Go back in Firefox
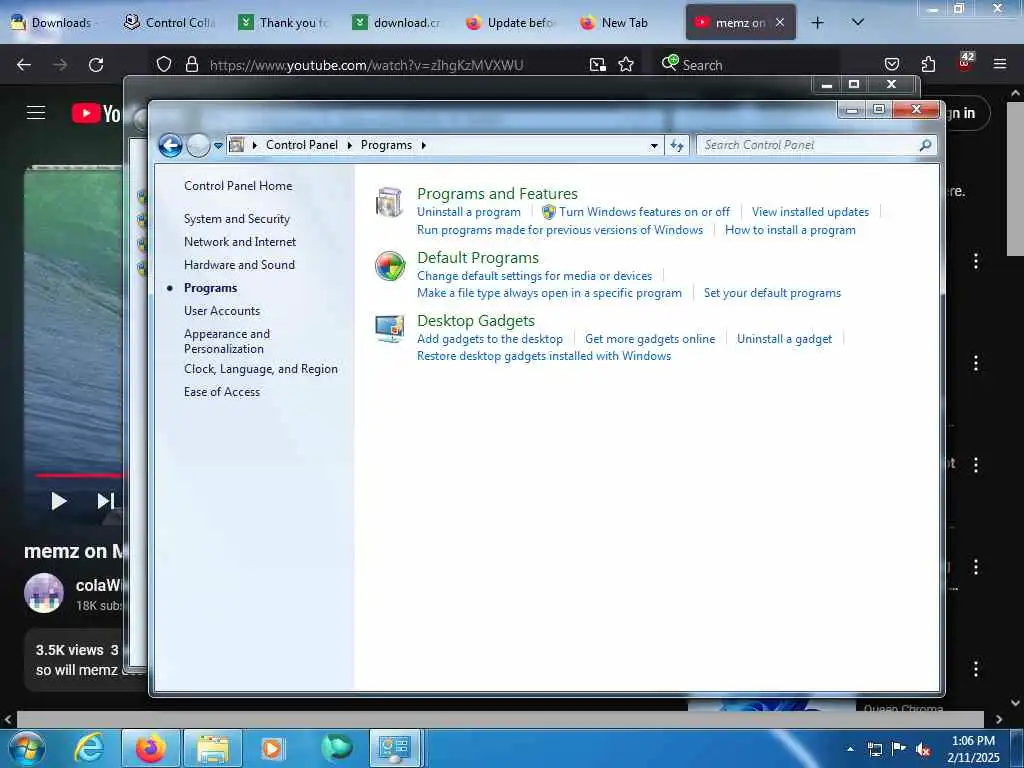The width and height of the screenshot is (1024, 768). tap(24, 65)
